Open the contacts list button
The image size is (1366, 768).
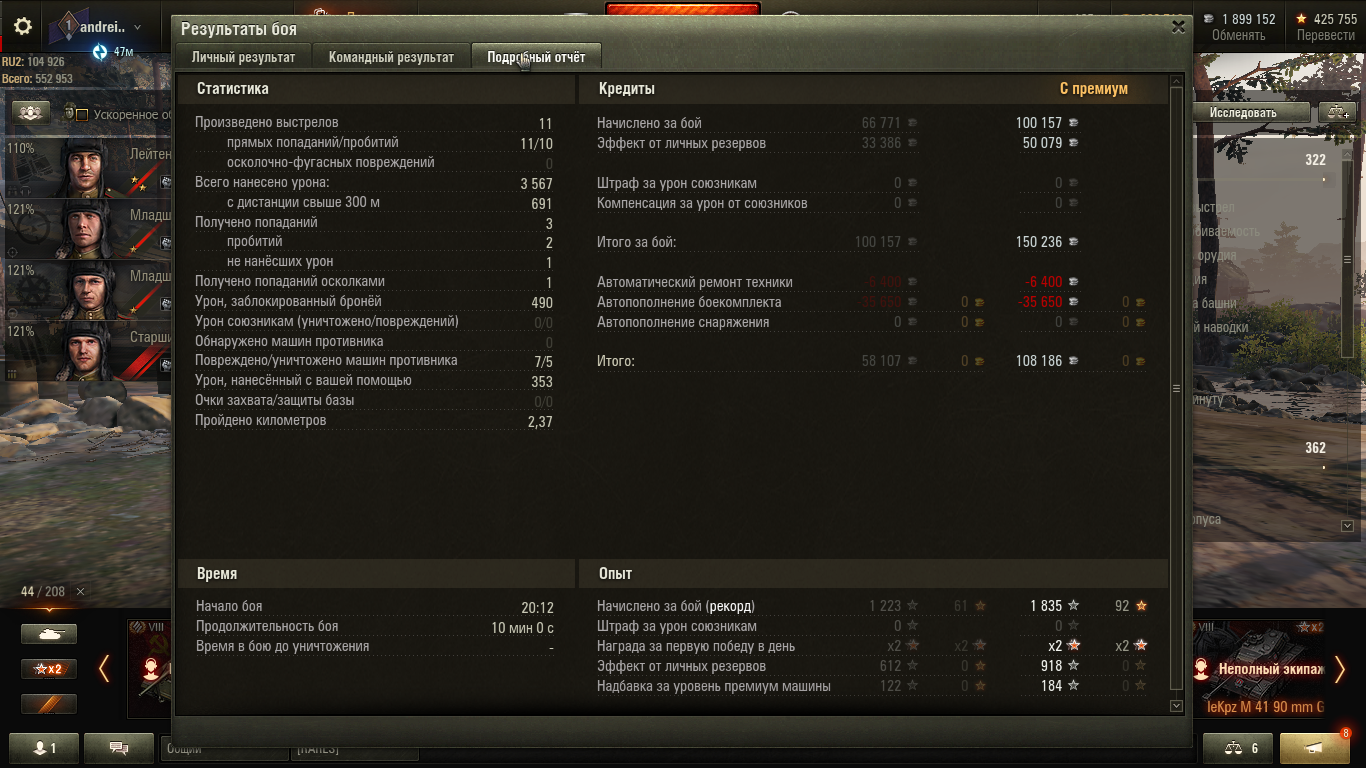click(x=46, y=748)
